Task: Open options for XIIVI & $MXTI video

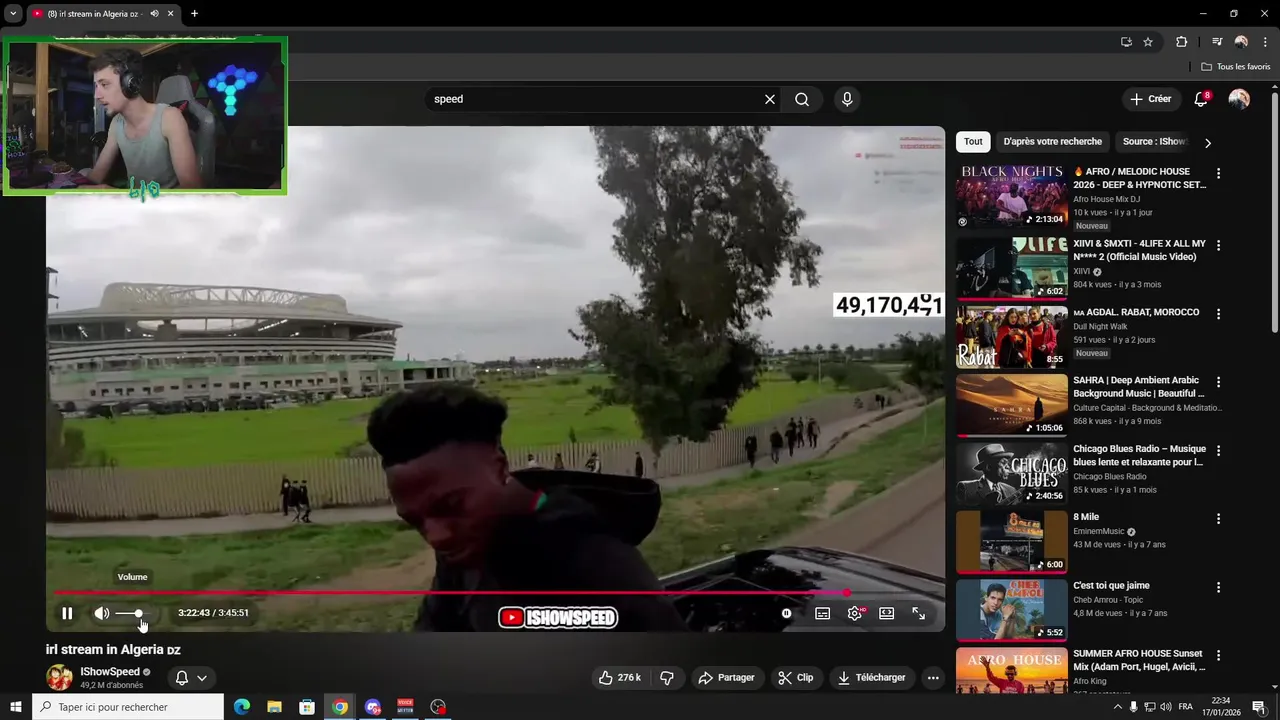Action: (1218, 245)
